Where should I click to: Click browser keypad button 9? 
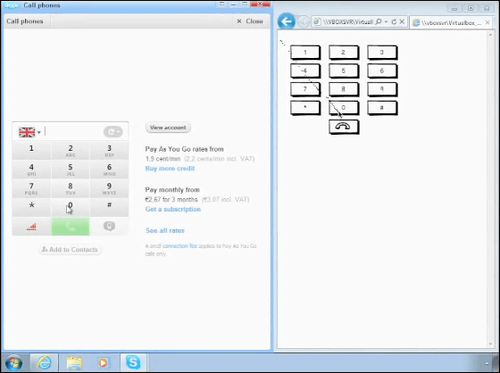tap(382, 89)
